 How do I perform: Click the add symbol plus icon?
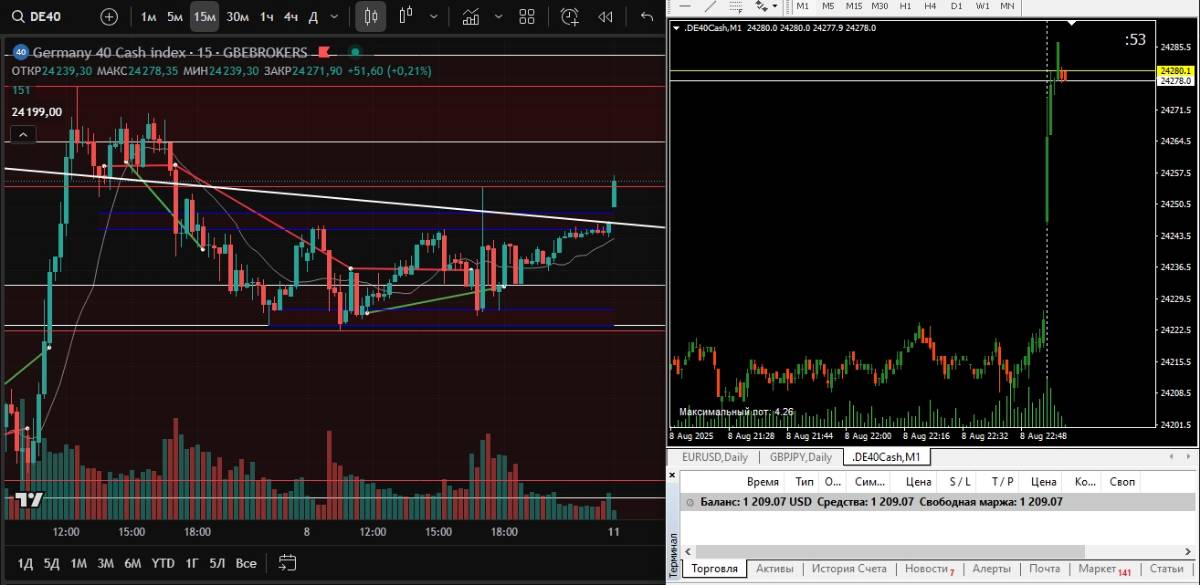coord(109,17)
